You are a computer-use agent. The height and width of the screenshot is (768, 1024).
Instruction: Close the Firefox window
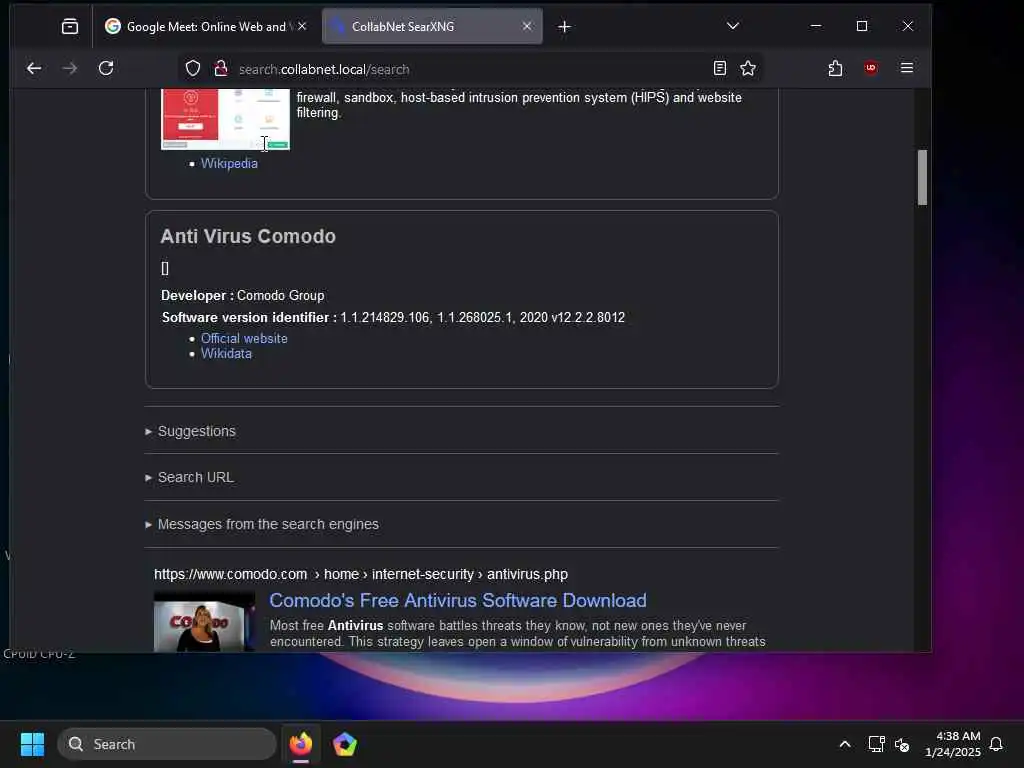pos(908,26)
